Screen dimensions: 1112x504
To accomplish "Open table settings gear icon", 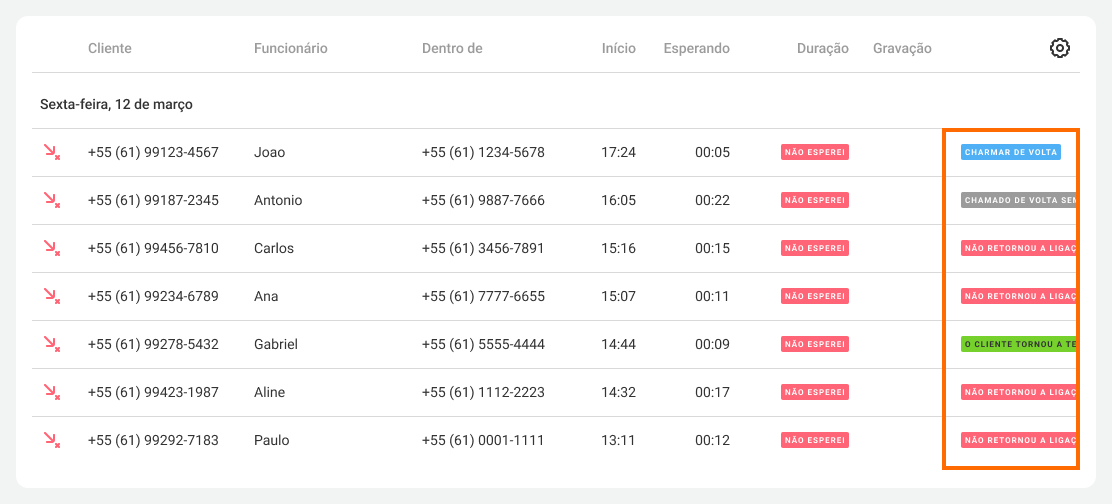I will (x=1060, y=48).
